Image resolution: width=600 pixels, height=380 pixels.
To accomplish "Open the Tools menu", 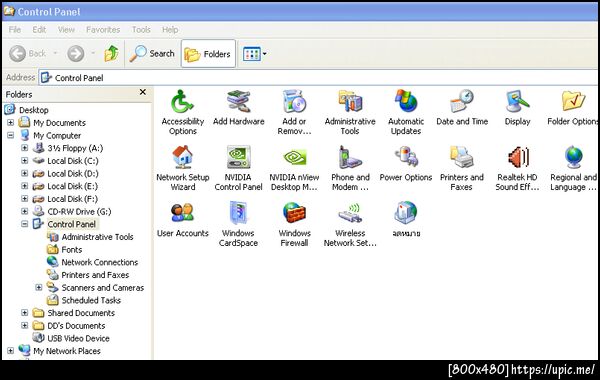I will (x=141, y=29).
